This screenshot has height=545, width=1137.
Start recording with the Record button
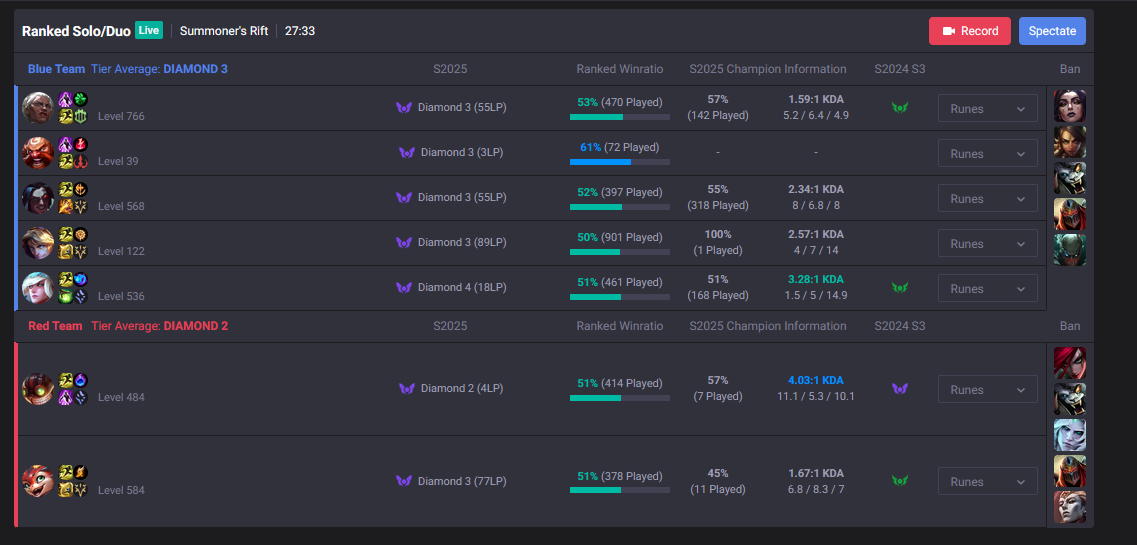(969, 31)
